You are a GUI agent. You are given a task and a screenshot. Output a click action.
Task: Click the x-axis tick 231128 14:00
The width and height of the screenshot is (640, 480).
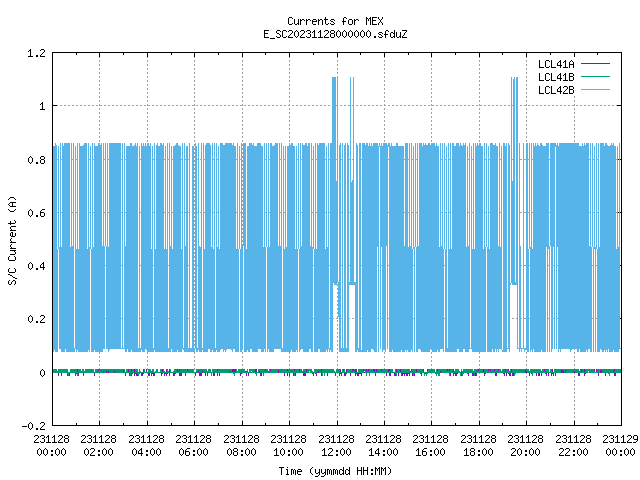tap(383, 446)
